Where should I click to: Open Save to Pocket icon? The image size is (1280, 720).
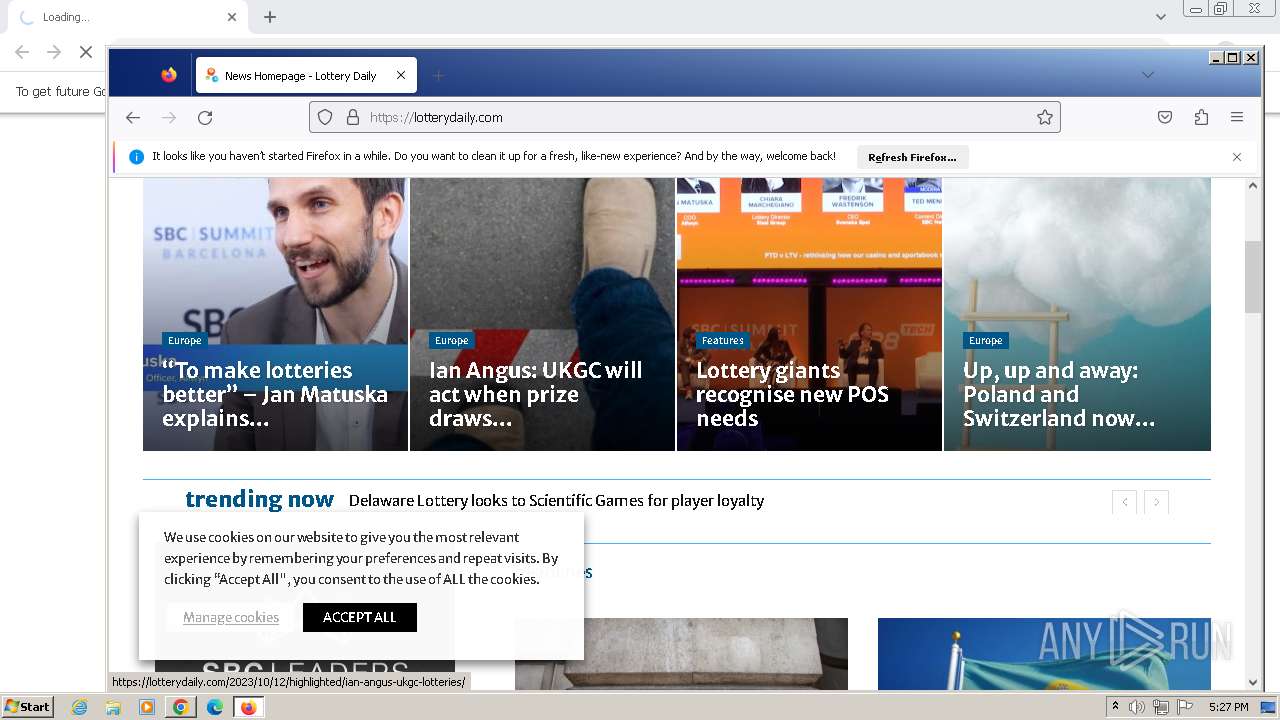click(1165, 117)
